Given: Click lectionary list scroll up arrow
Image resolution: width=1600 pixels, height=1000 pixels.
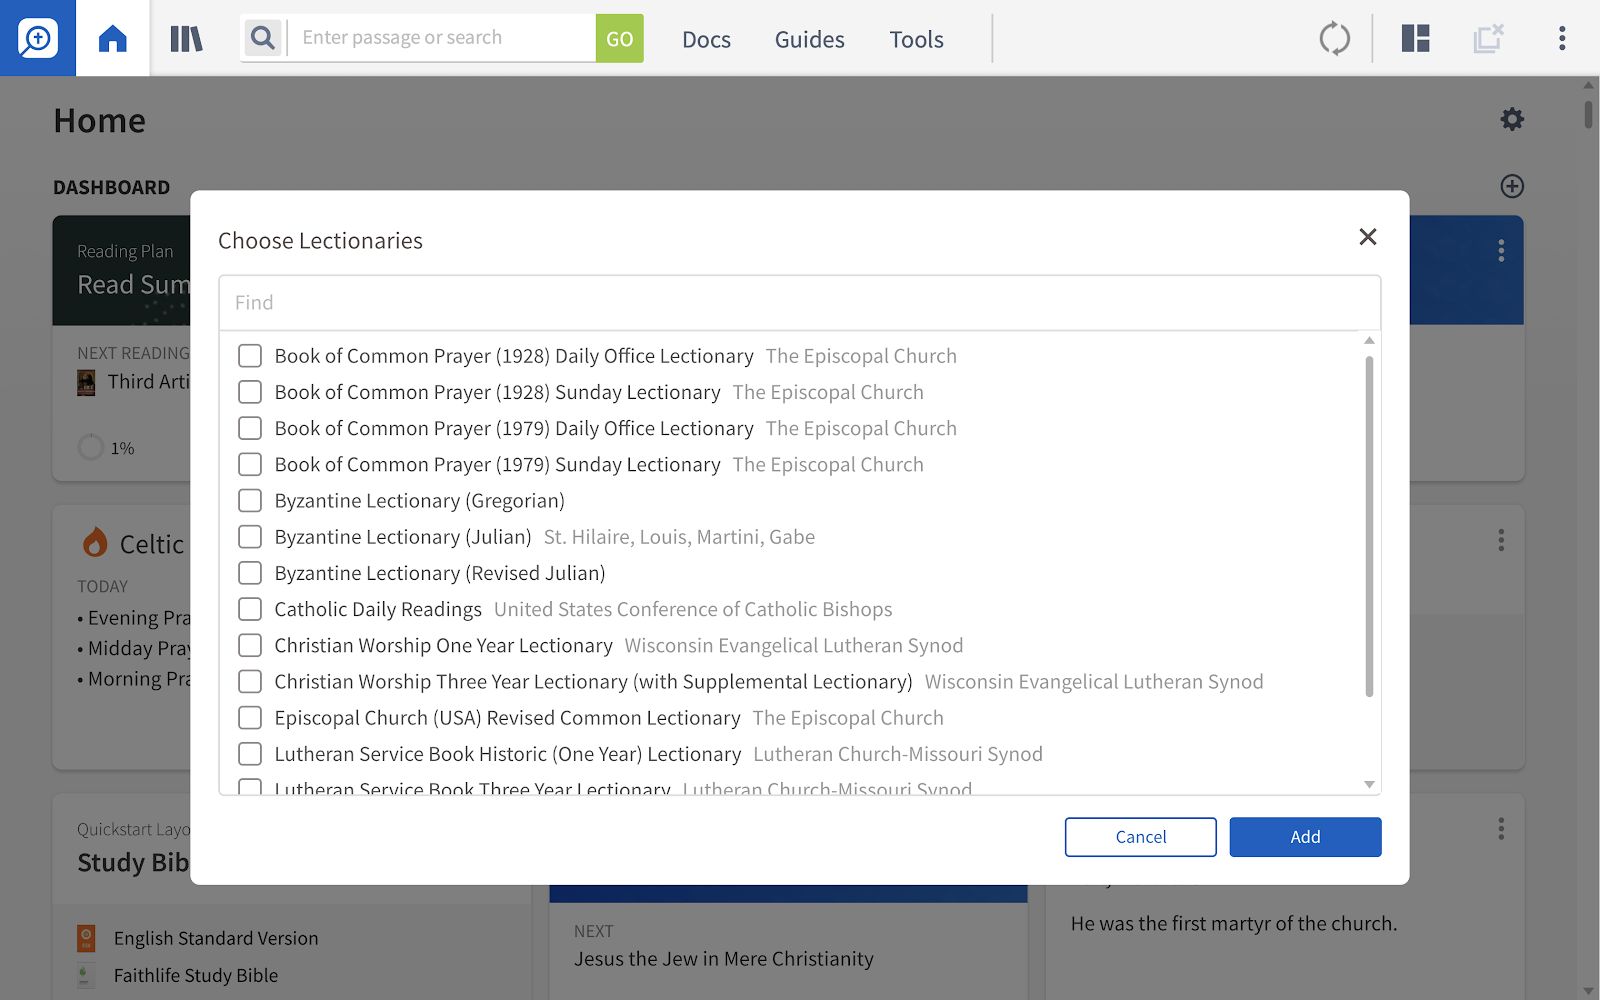Looking at the screenshot, I should pos(1369,341).
